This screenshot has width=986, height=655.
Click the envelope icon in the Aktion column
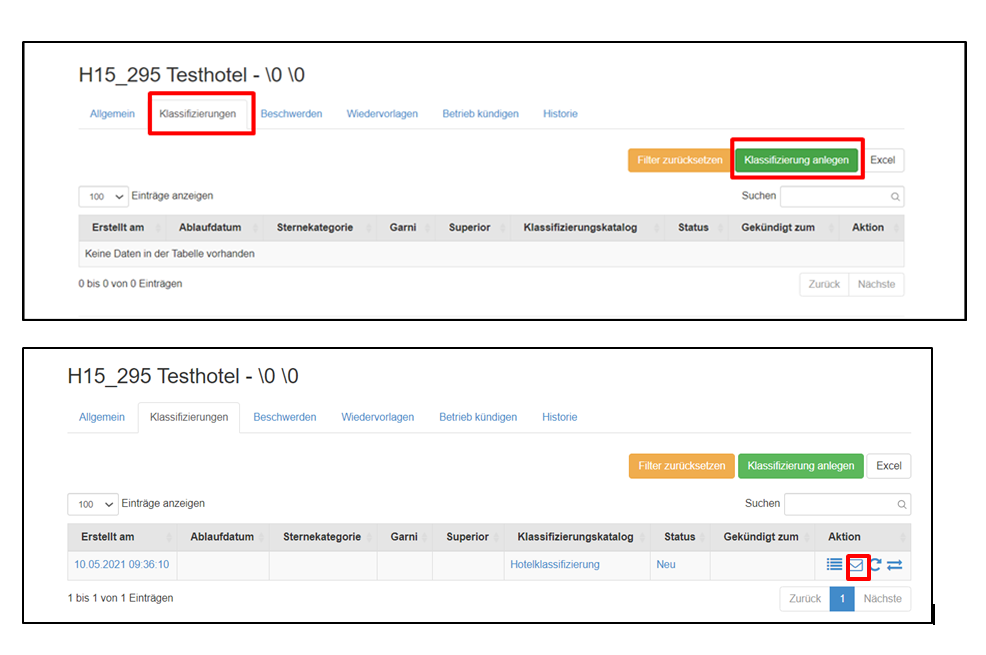tap(856, 565)
